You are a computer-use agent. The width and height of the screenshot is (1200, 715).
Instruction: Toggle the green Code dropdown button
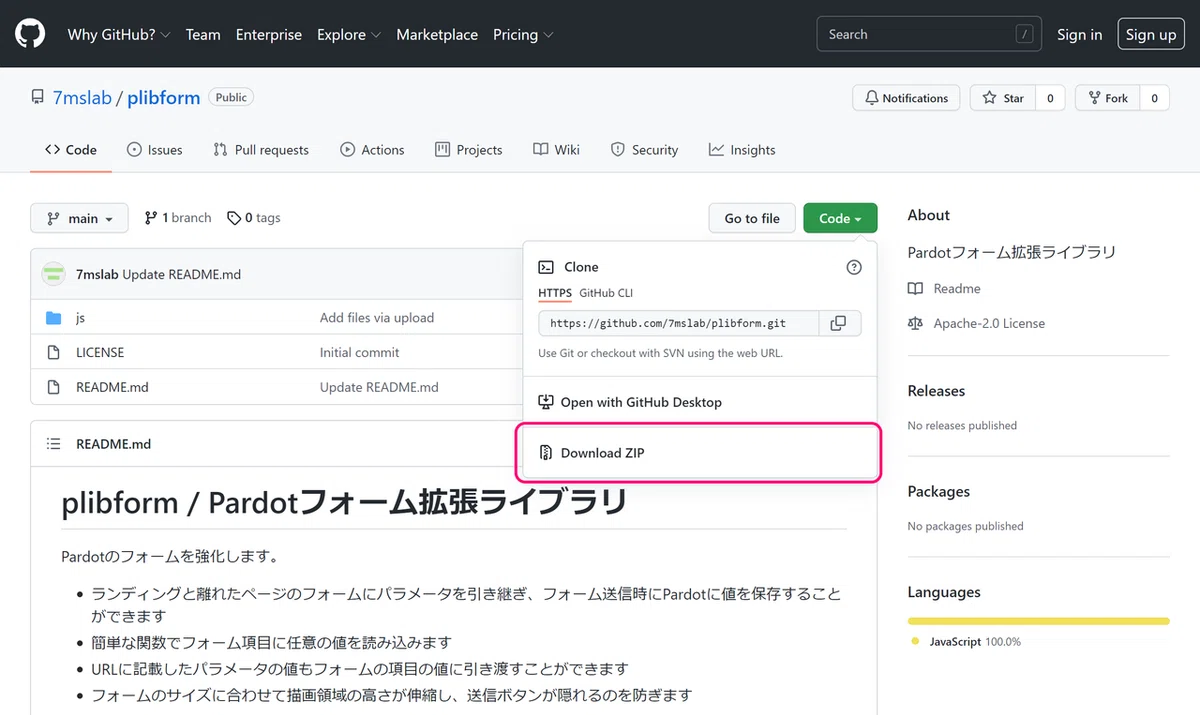click(840, 218)
